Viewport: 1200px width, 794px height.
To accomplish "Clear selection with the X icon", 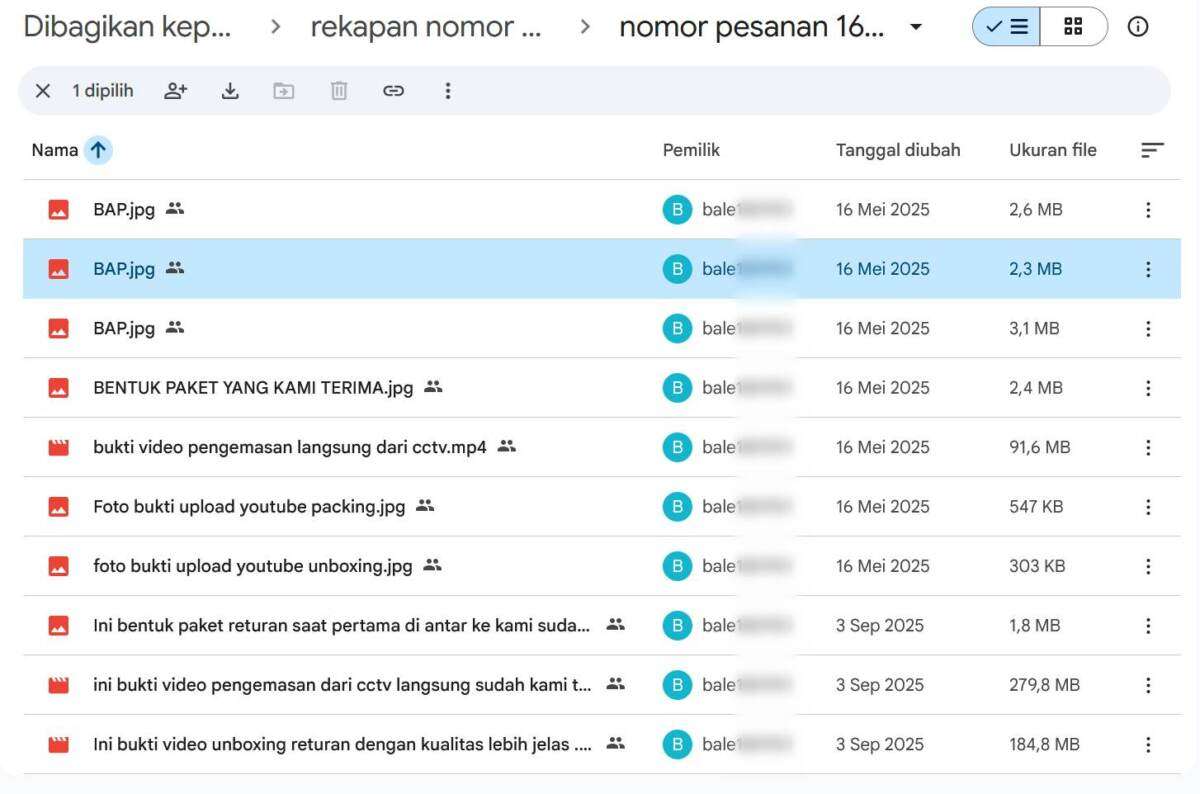I will [x=42, y=91].
